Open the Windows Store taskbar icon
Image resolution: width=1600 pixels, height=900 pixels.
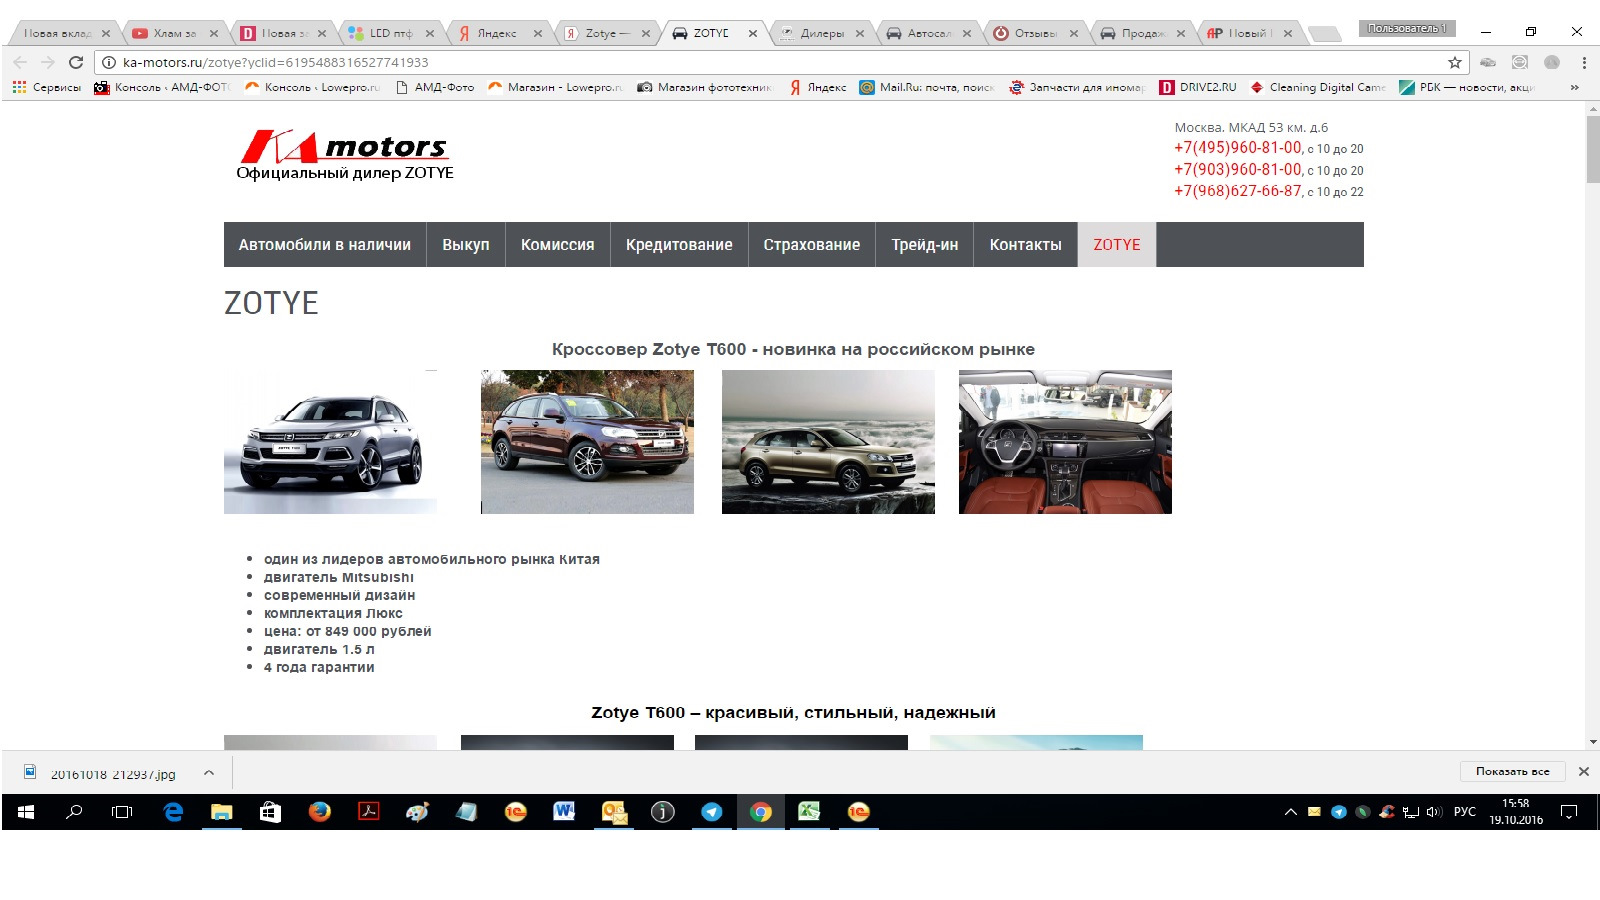pos(270,812)
